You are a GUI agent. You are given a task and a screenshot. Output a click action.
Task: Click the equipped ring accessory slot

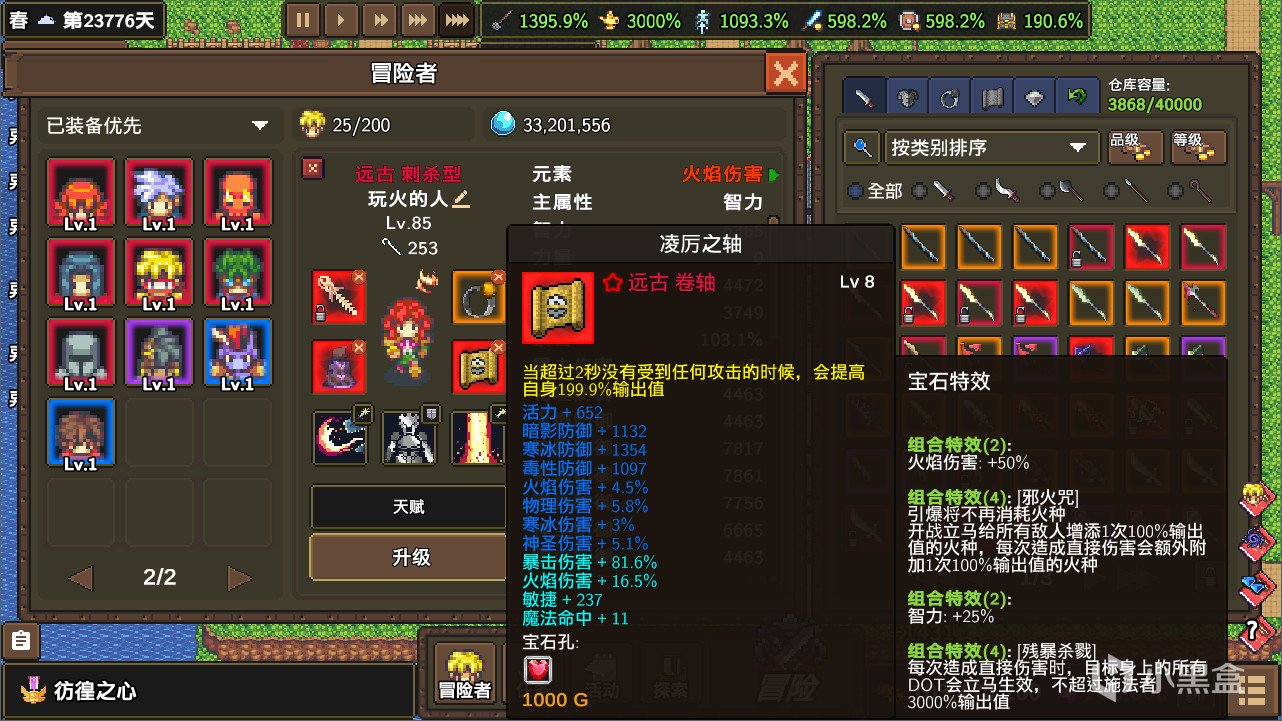[479, 297]
